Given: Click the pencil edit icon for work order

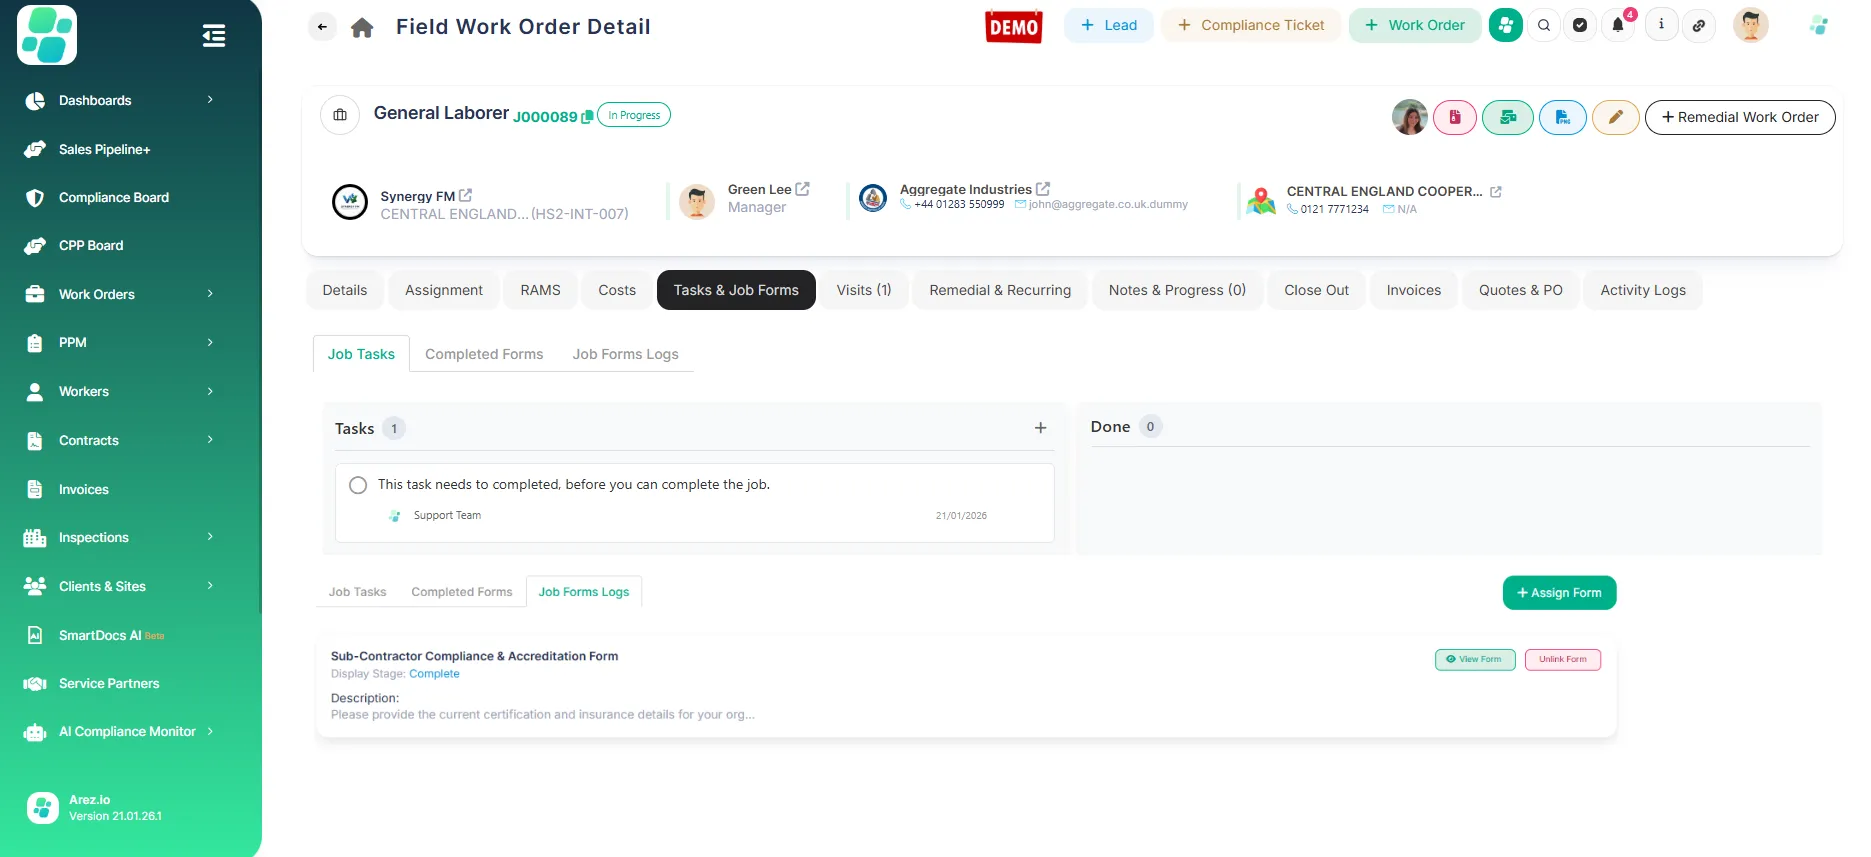Looking at the screenshot, I should [1615, 117].
